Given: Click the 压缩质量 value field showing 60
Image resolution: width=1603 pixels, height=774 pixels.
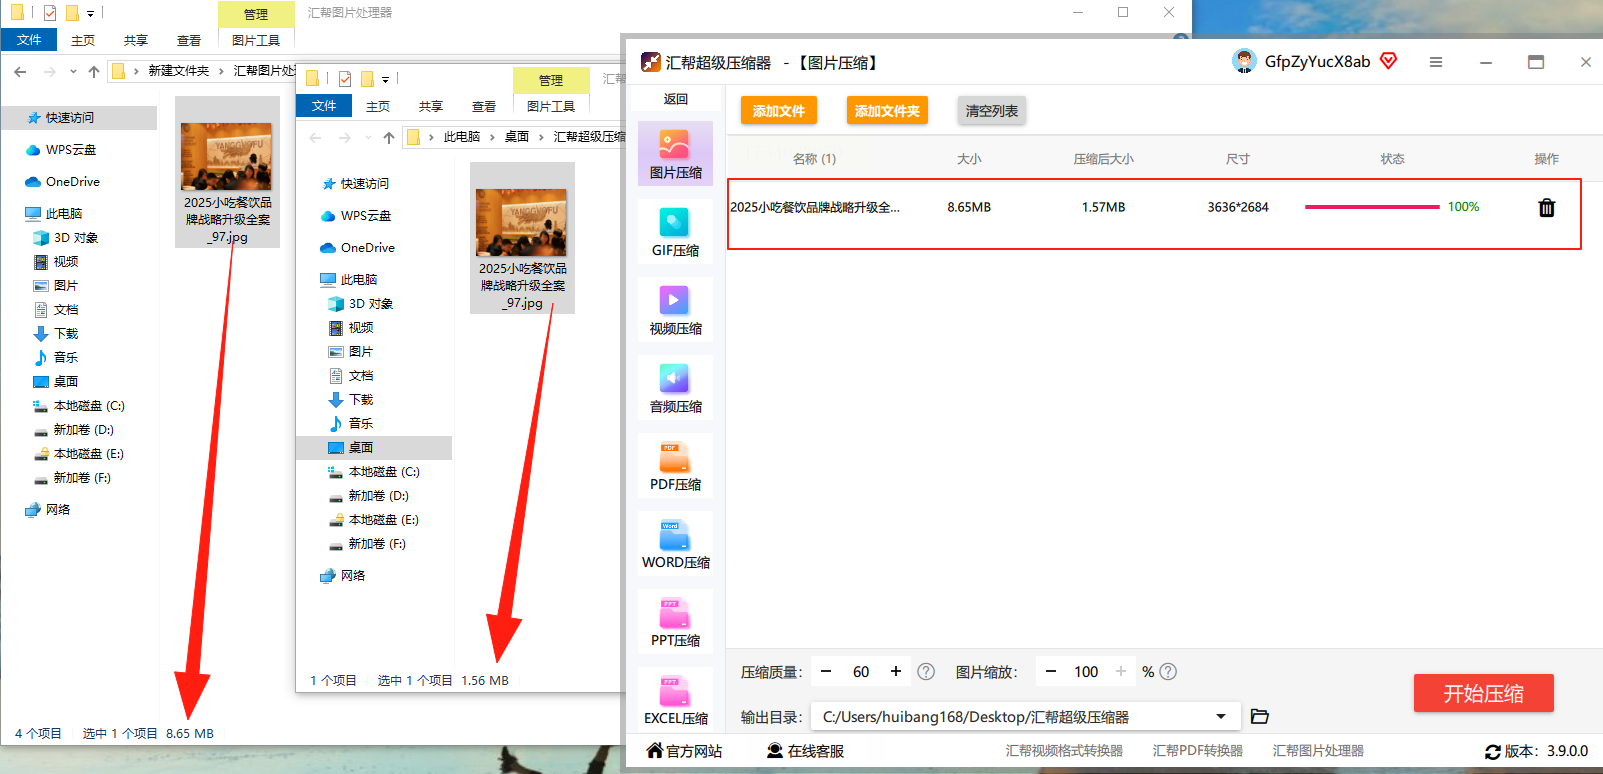Looking at the screenshot, I should click(x=861, y=672).
